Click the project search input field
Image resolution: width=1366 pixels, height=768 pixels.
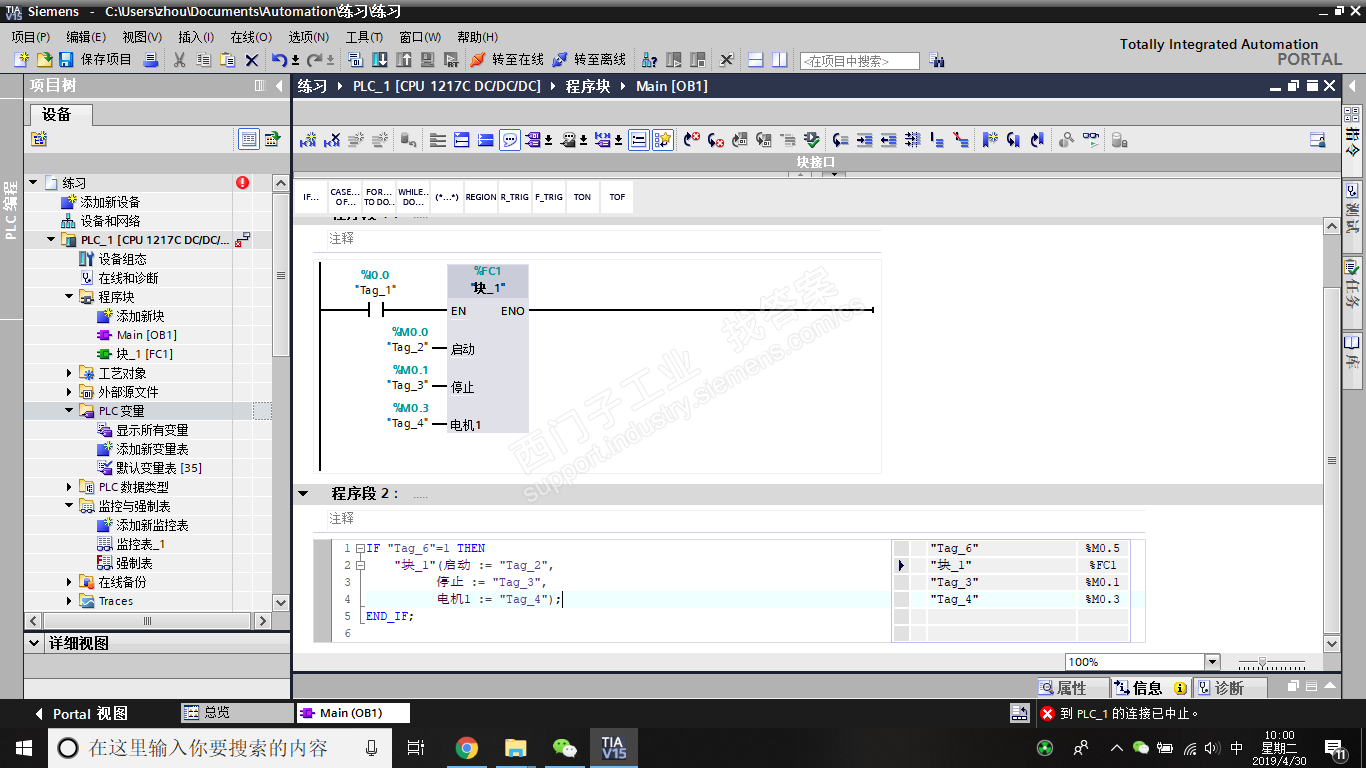coord(859,61)
